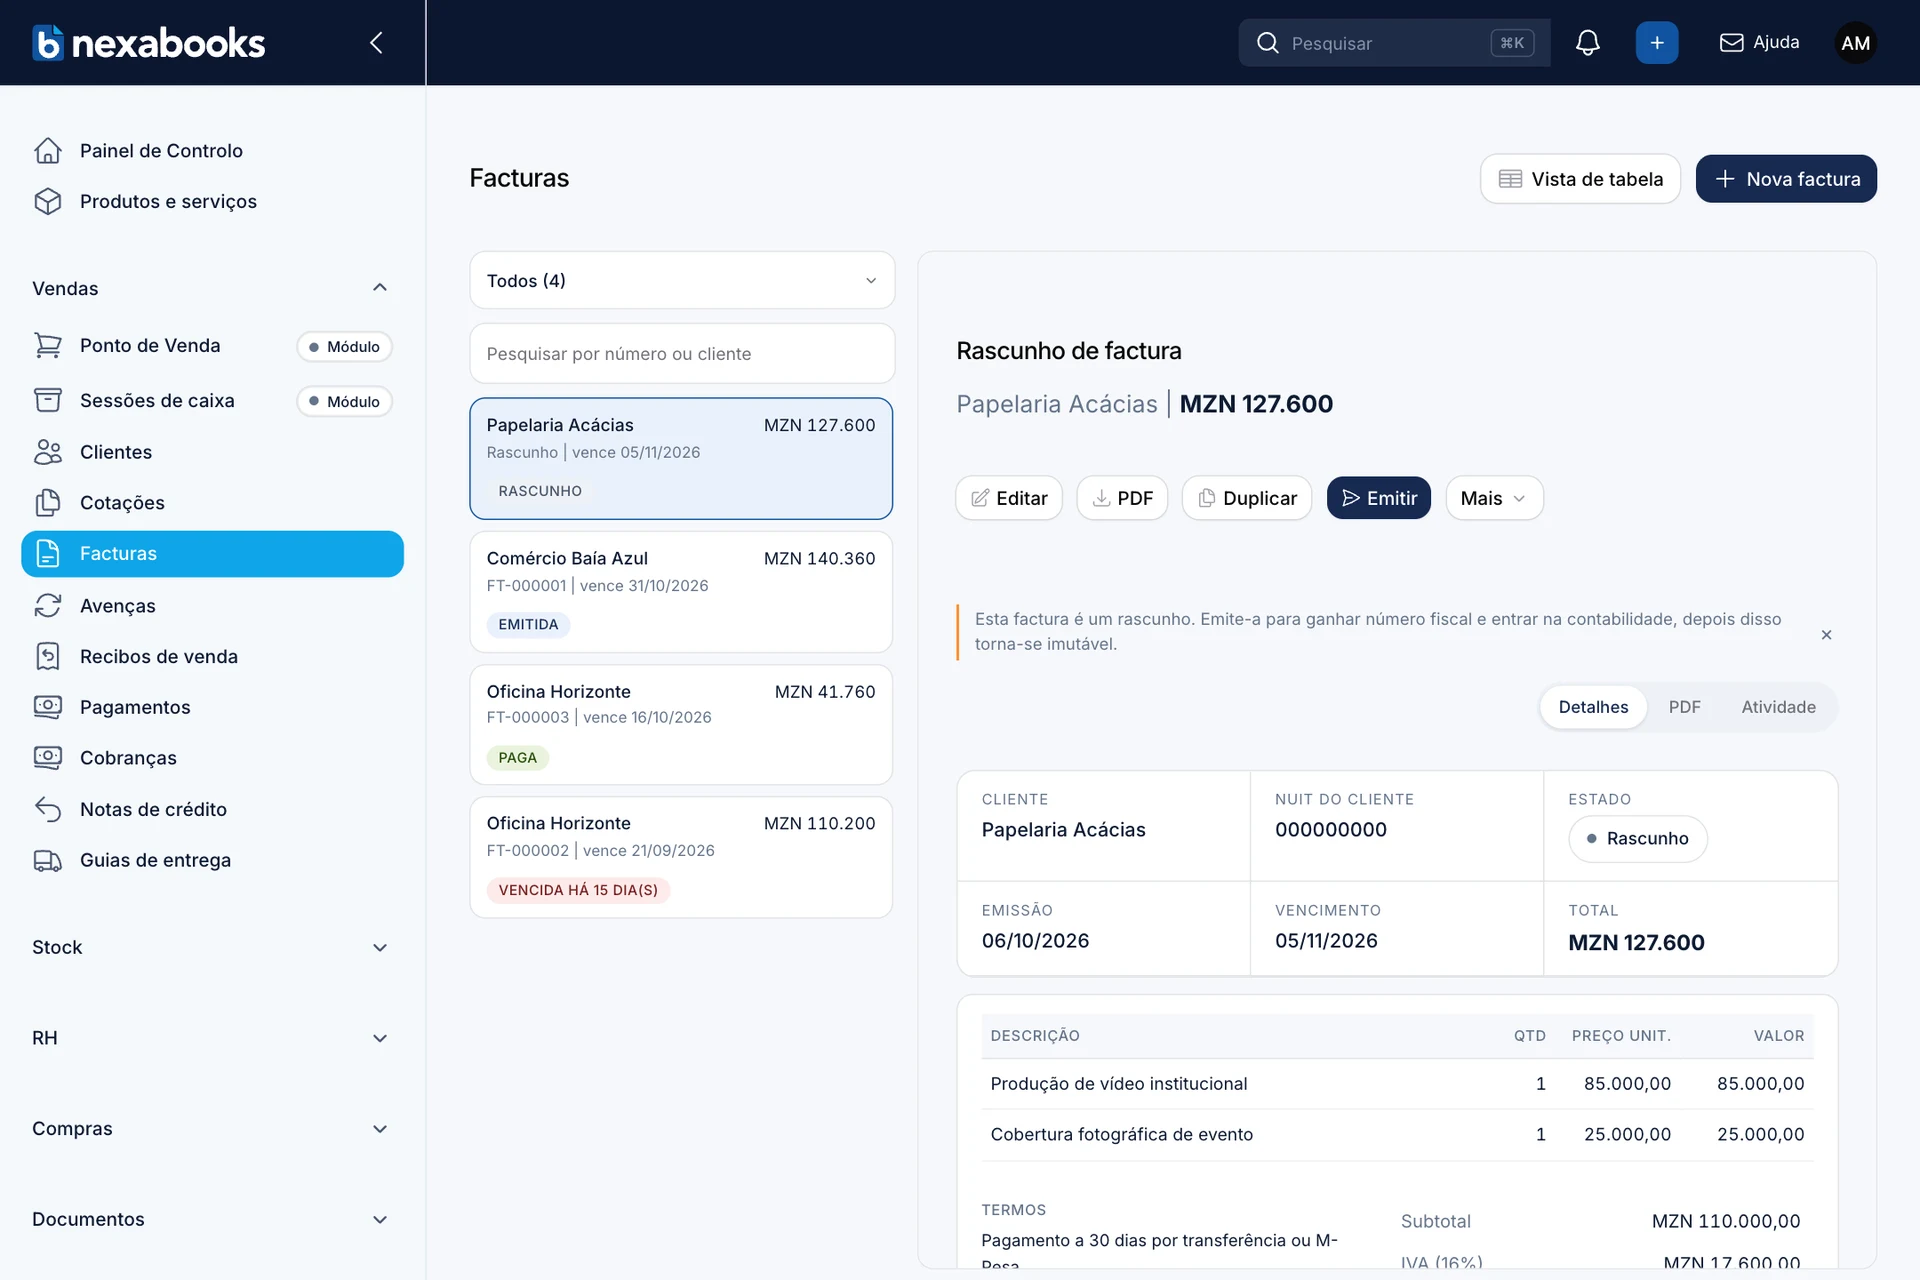The height and width of the screenshot is (1280, 1920).
Task: Switch to Vista de tabela
Action: (x=1580, y=179)
